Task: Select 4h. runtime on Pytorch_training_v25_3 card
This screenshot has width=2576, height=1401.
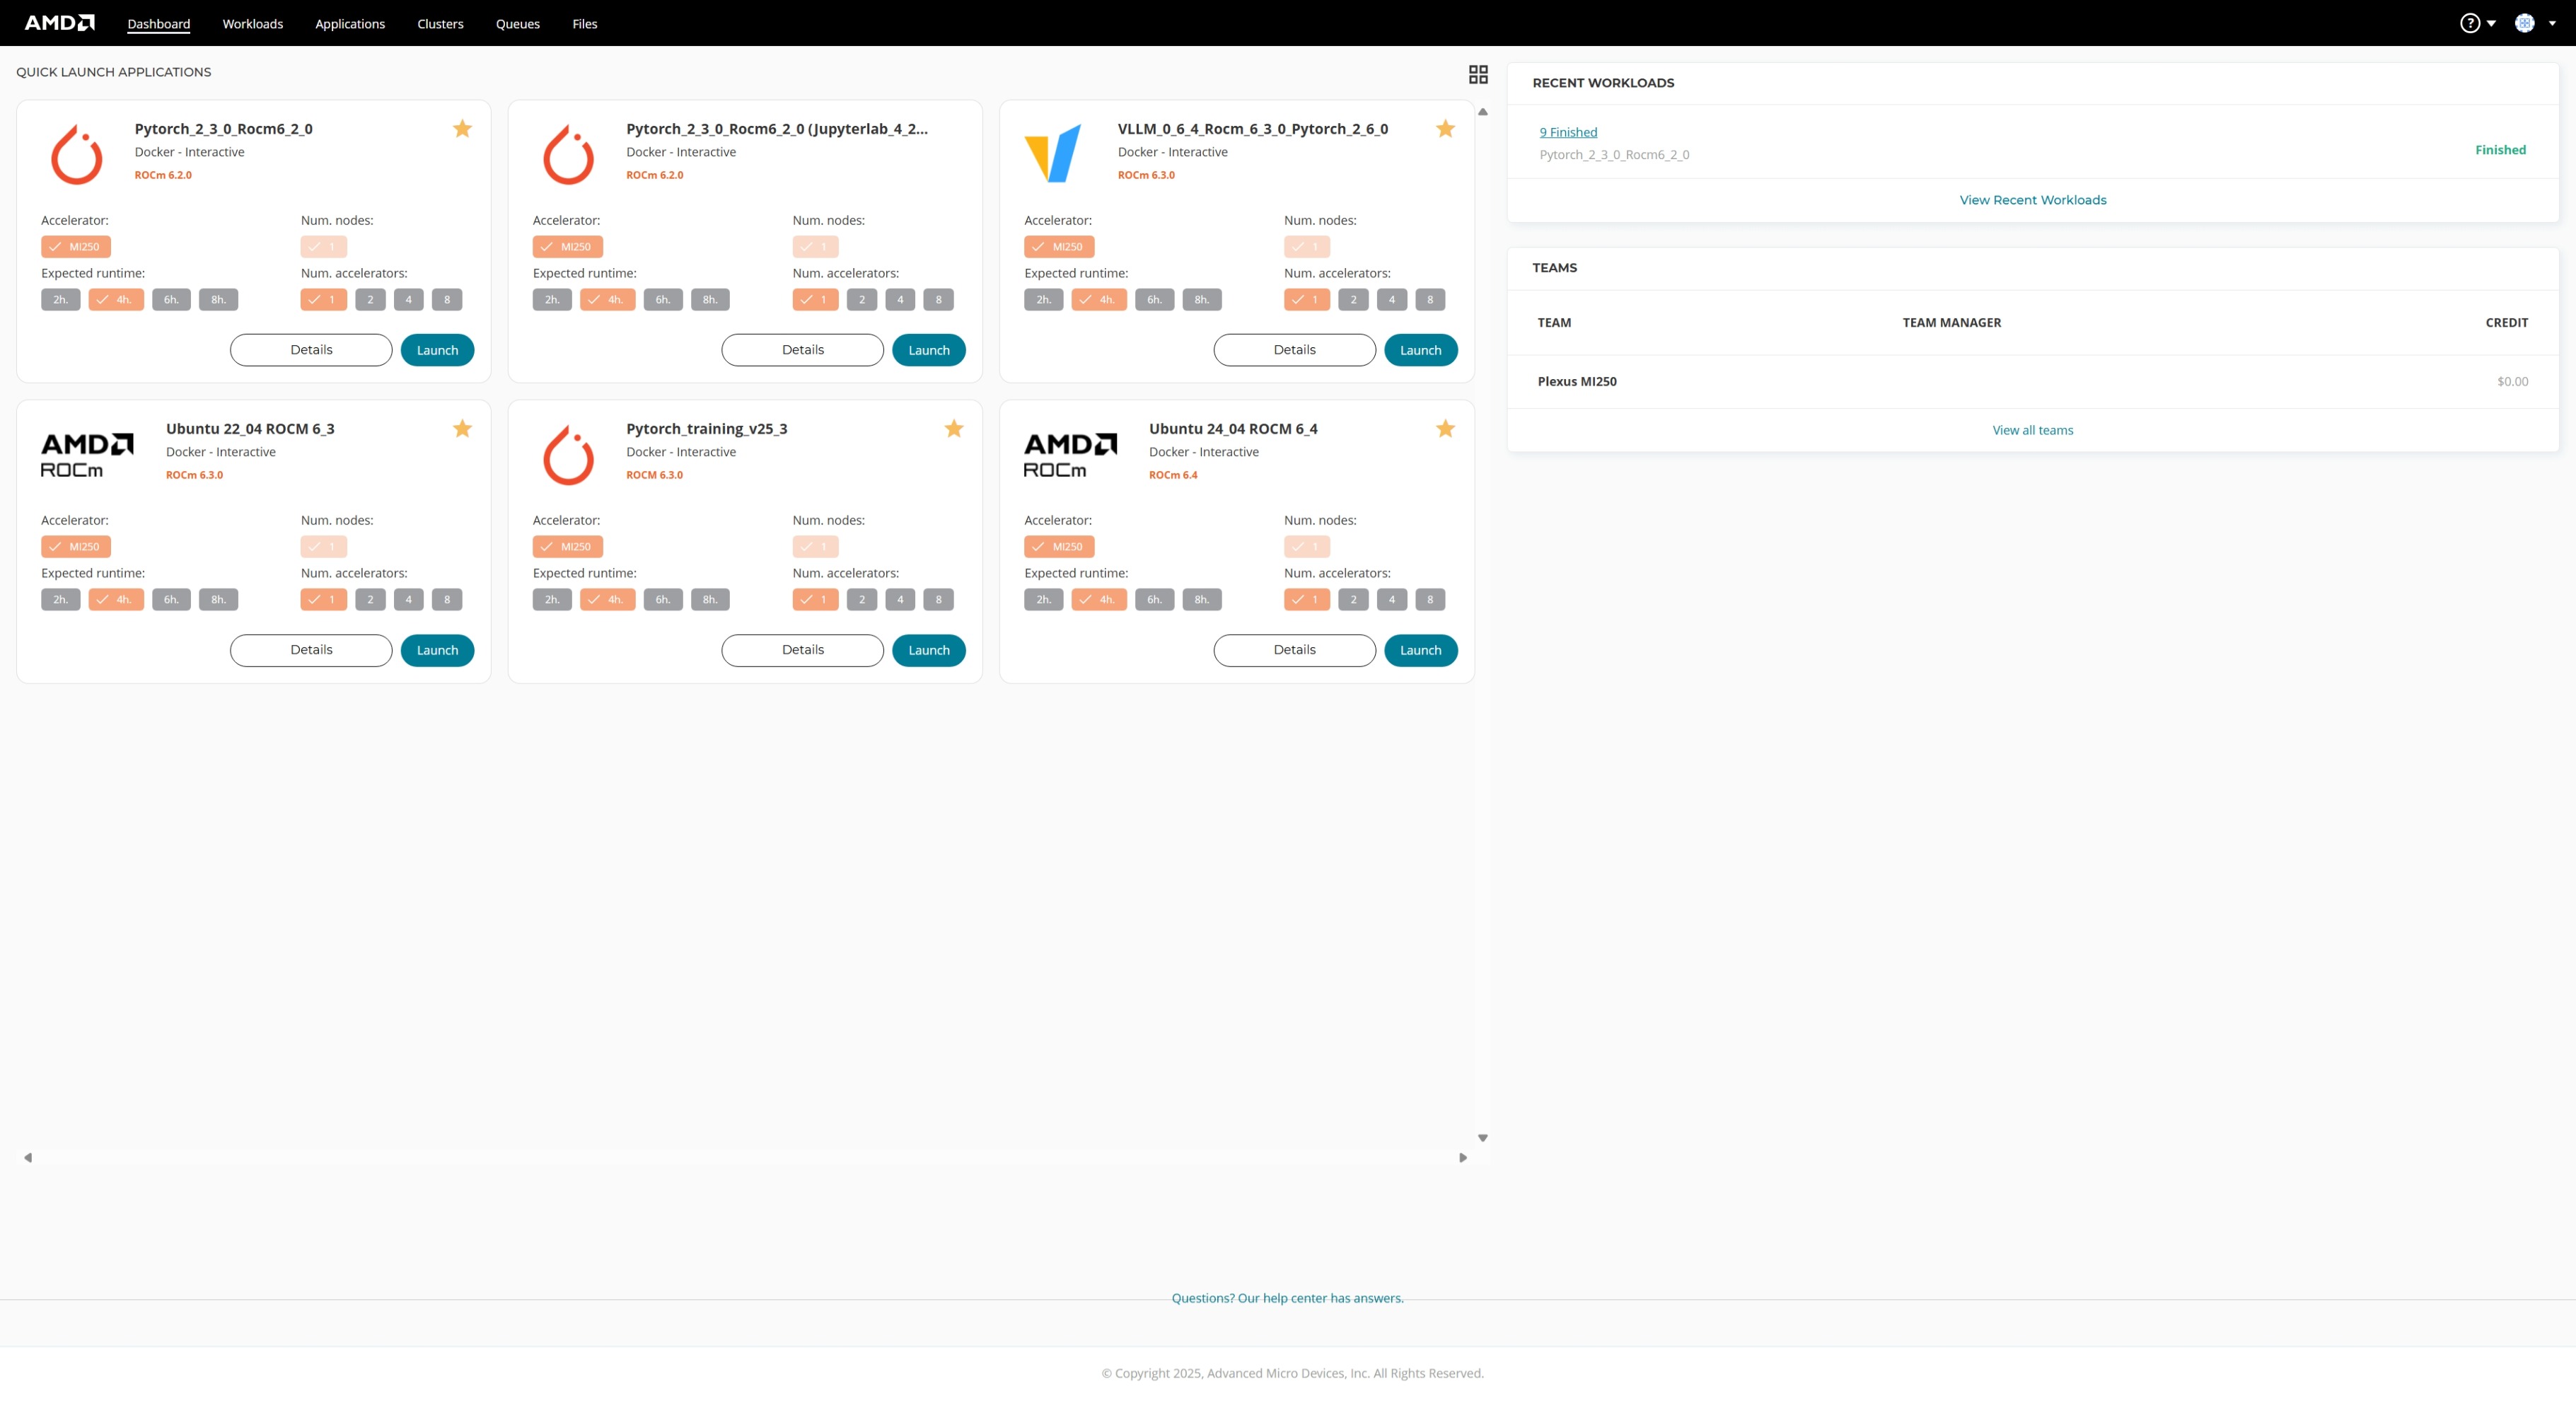Action: point(607,599)
